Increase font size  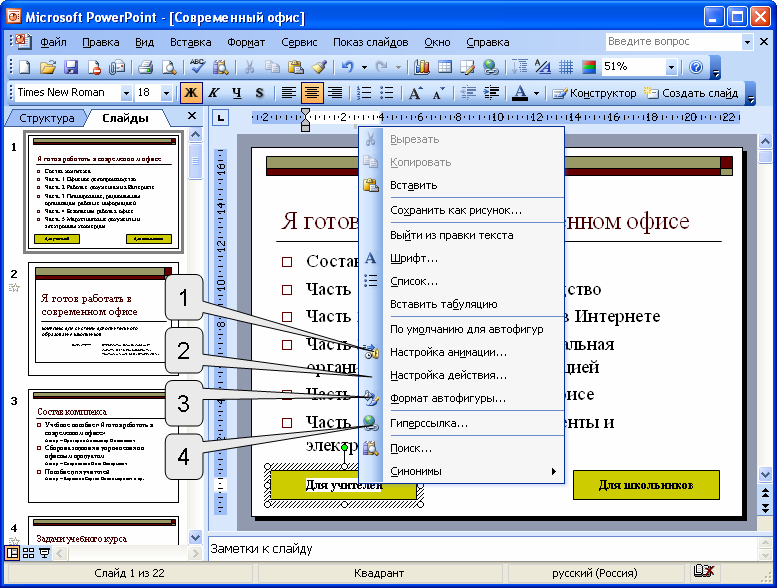tap(415, 93)
